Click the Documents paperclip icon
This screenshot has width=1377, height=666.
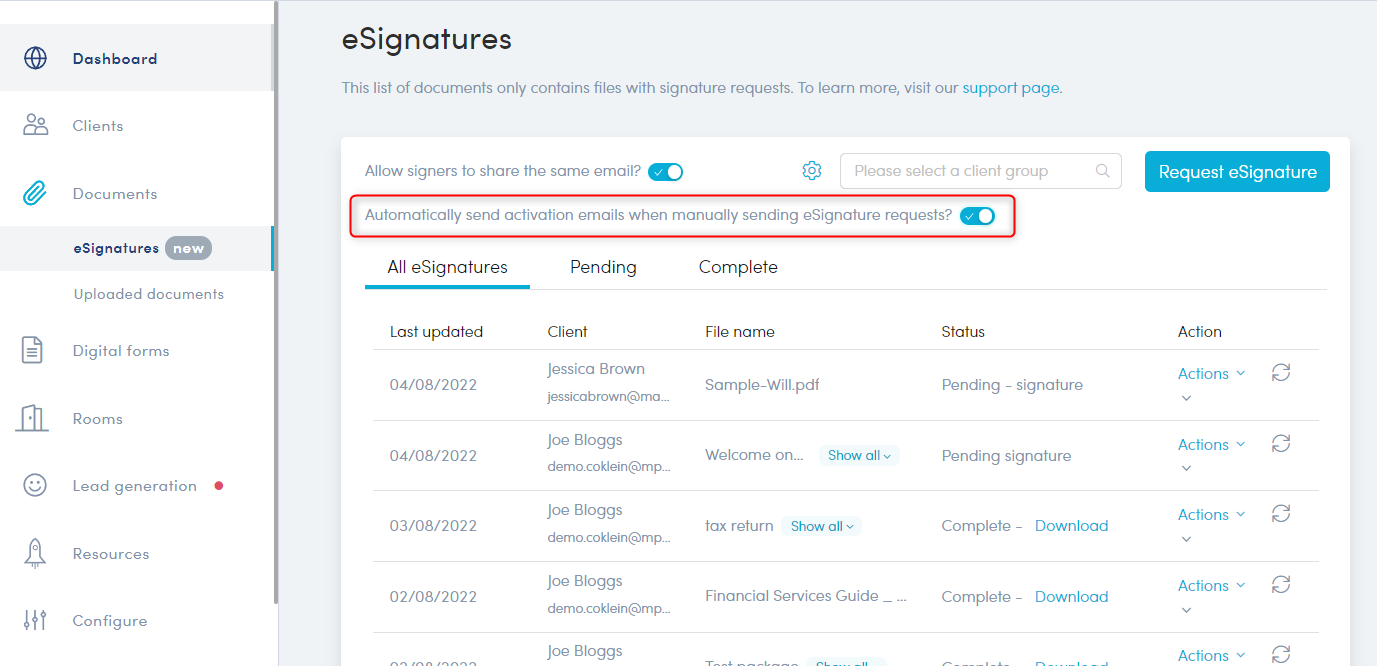pos(35,193)
